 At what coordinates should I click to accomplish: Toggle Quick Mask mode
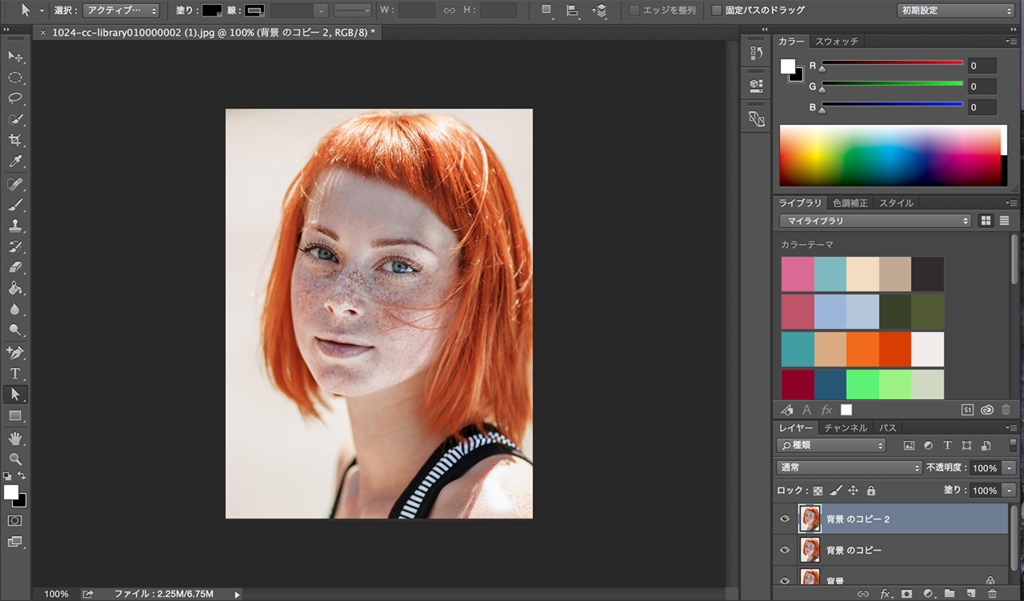14,521
